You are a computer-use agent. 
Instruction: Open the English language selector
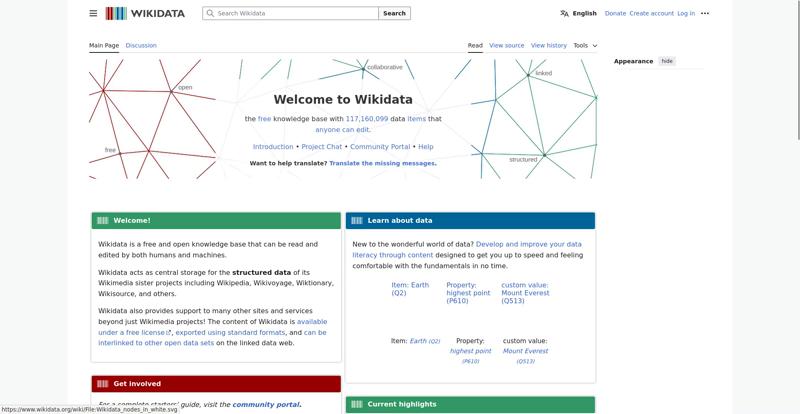coord(584,13)
